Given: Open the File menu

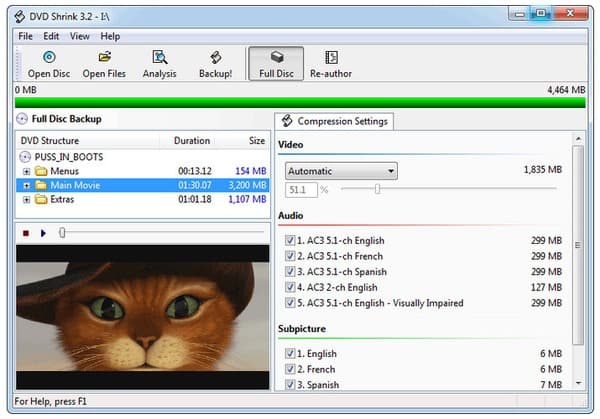Looking at the screenshot, I should coord(25,36).
